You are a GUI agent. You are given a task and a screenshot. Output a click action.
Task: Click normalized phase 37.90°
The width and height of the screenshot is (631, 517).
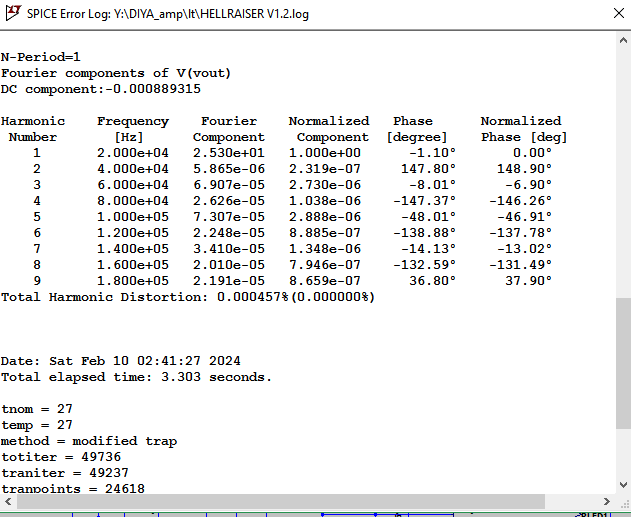point(528,281)
